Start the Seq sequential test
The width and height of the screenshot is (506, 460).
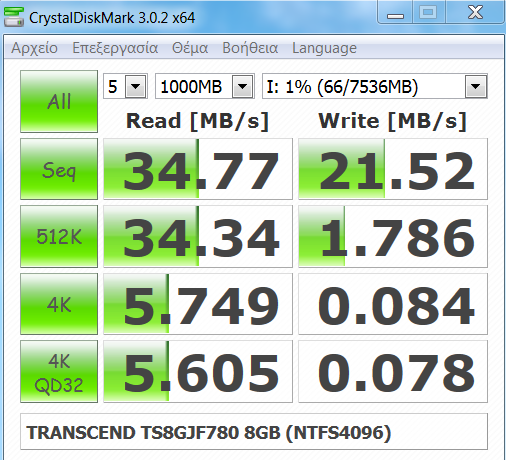(59, 169)
